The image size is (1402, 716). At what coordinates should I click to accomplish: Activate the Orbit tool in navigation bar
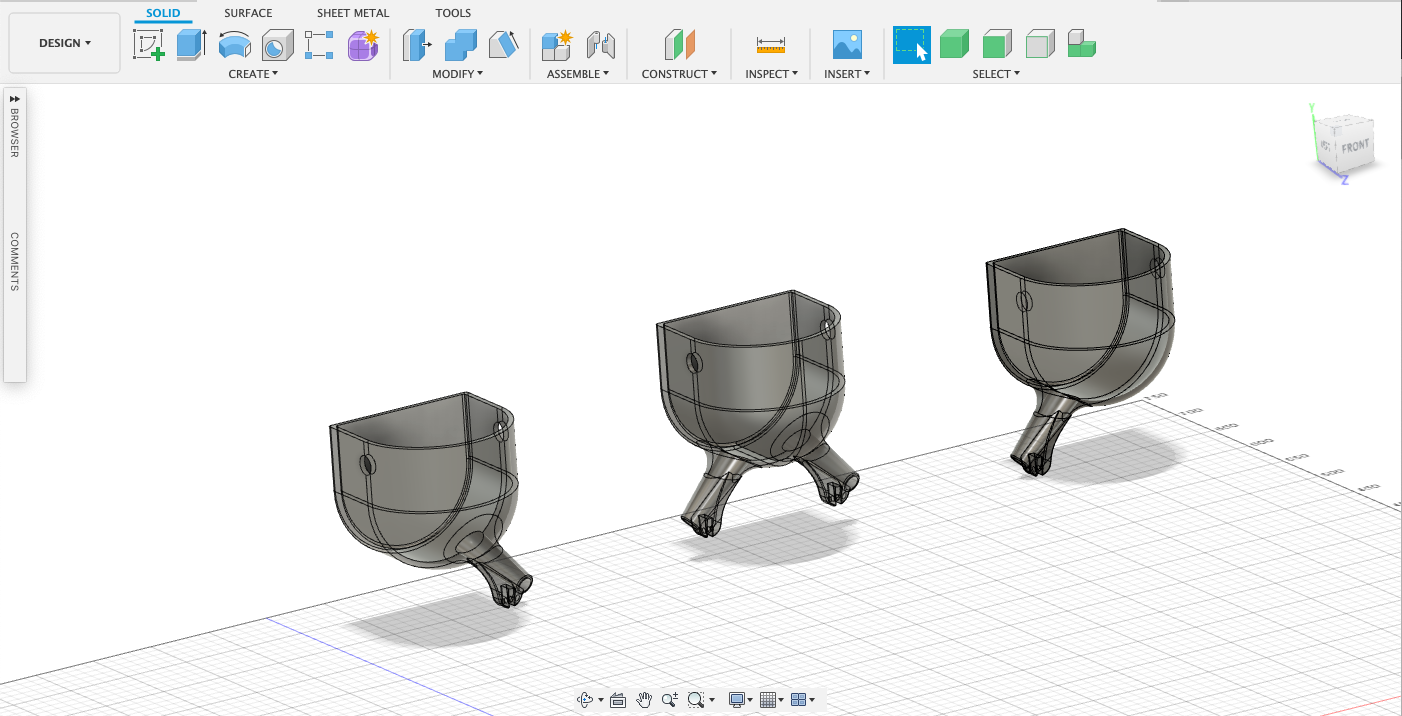(x=584, y=699)
